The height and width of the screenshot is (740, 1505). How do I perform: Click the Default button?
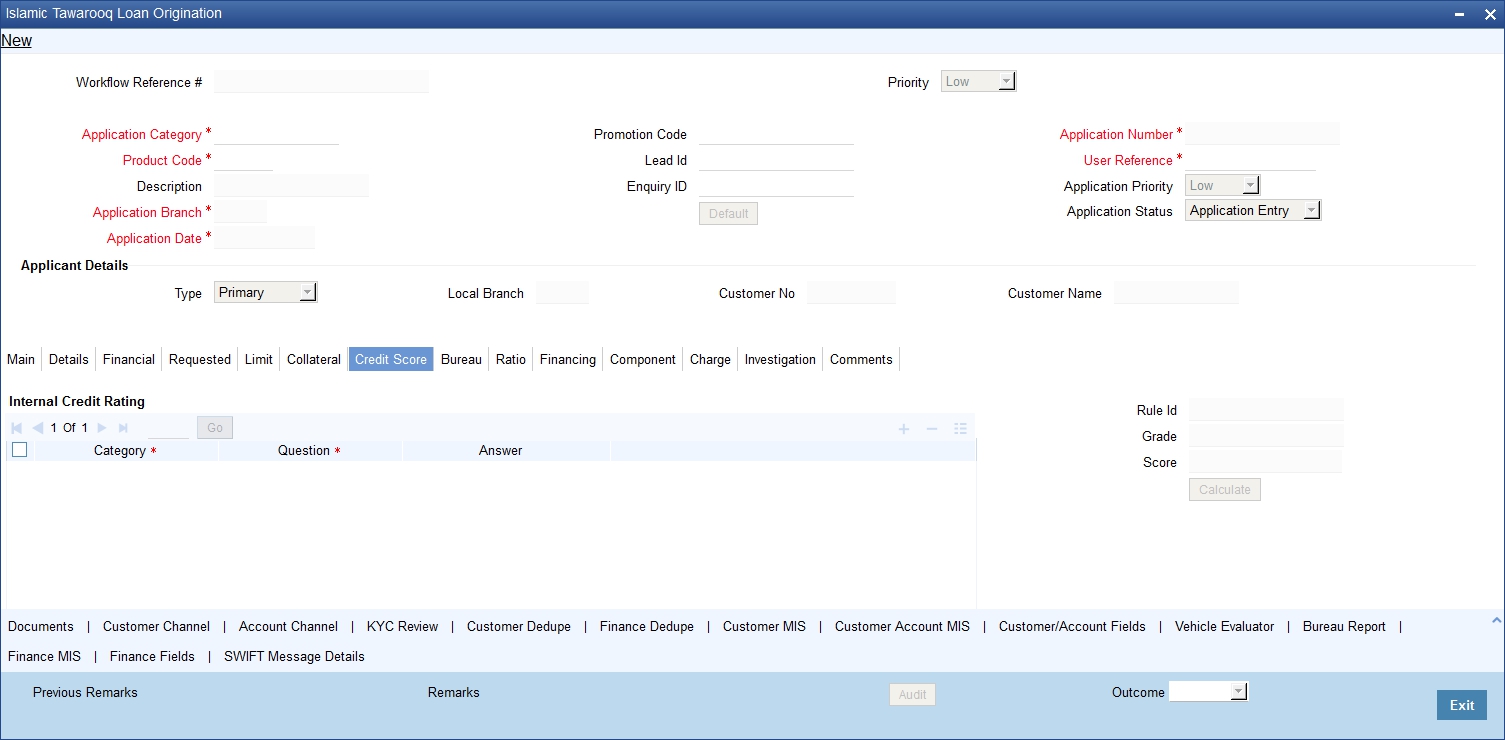point(728,214)
